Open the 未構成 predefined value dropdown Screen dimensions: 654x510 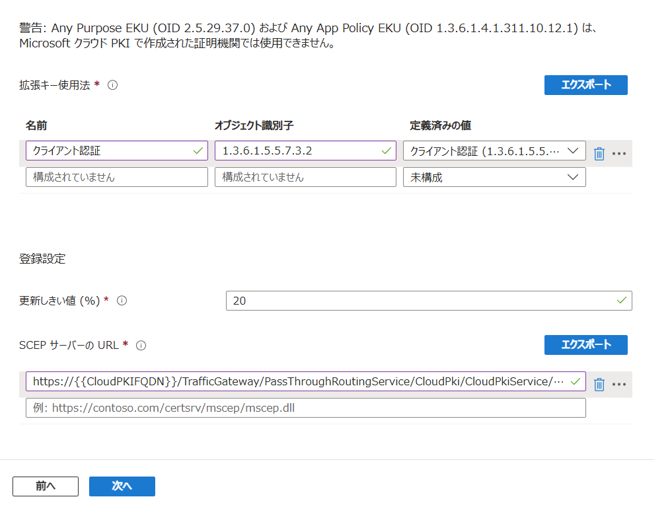pyautogui.click(x=494, y=177)
